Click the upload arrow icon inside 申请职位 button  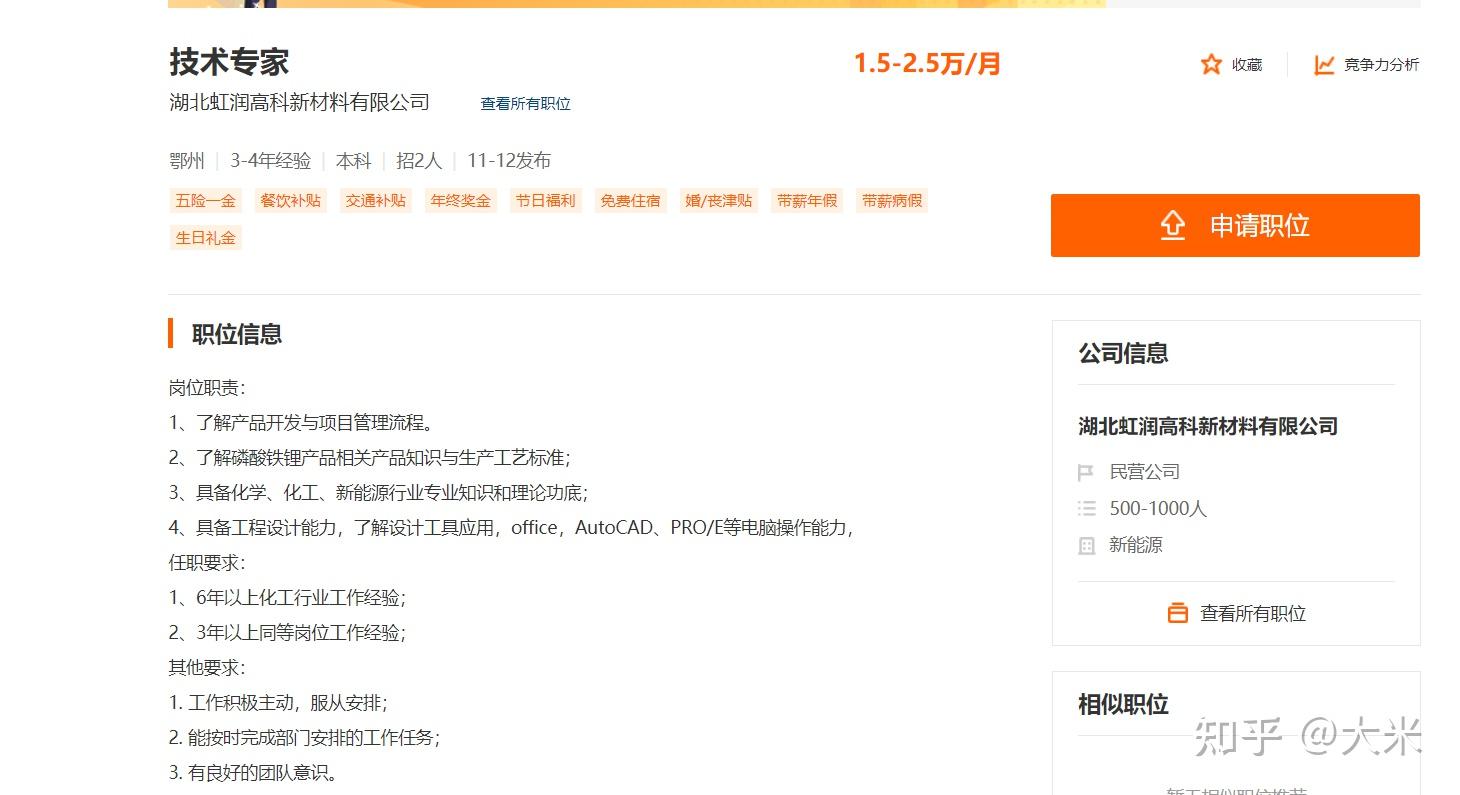click(1171, 225)
